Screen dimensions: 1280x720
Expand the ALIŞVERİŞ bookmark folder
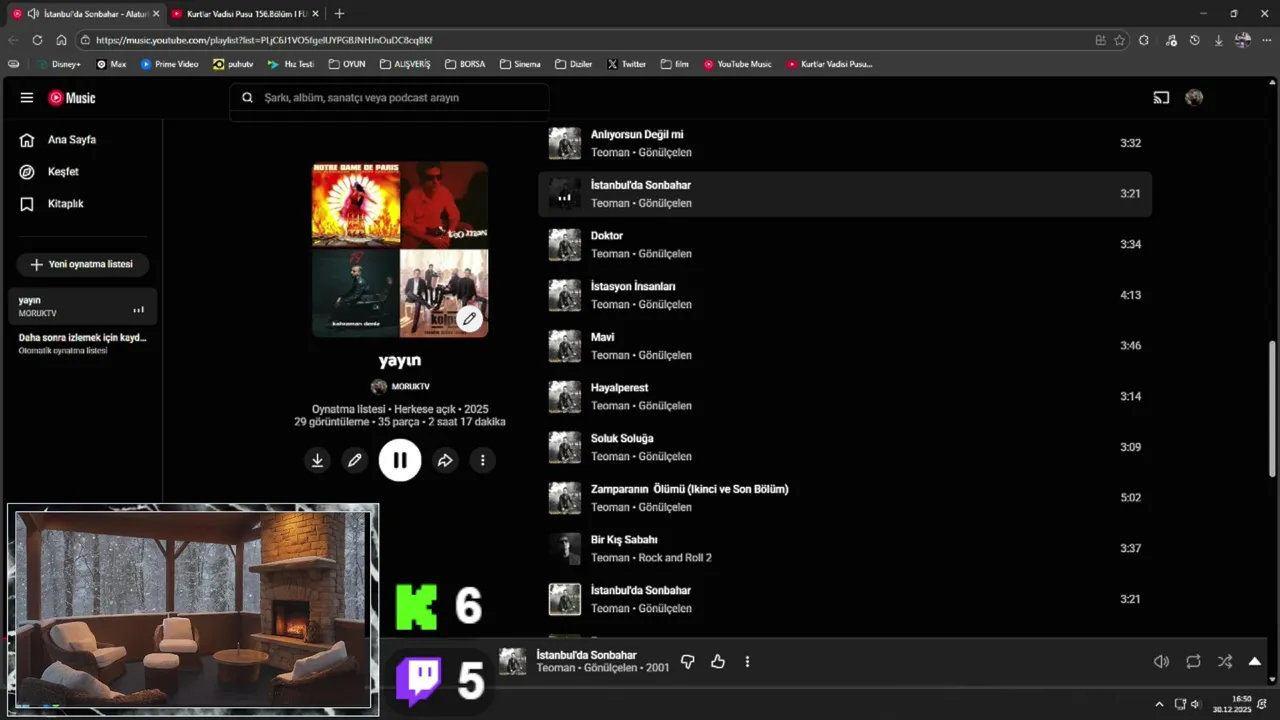pos(405,64)
